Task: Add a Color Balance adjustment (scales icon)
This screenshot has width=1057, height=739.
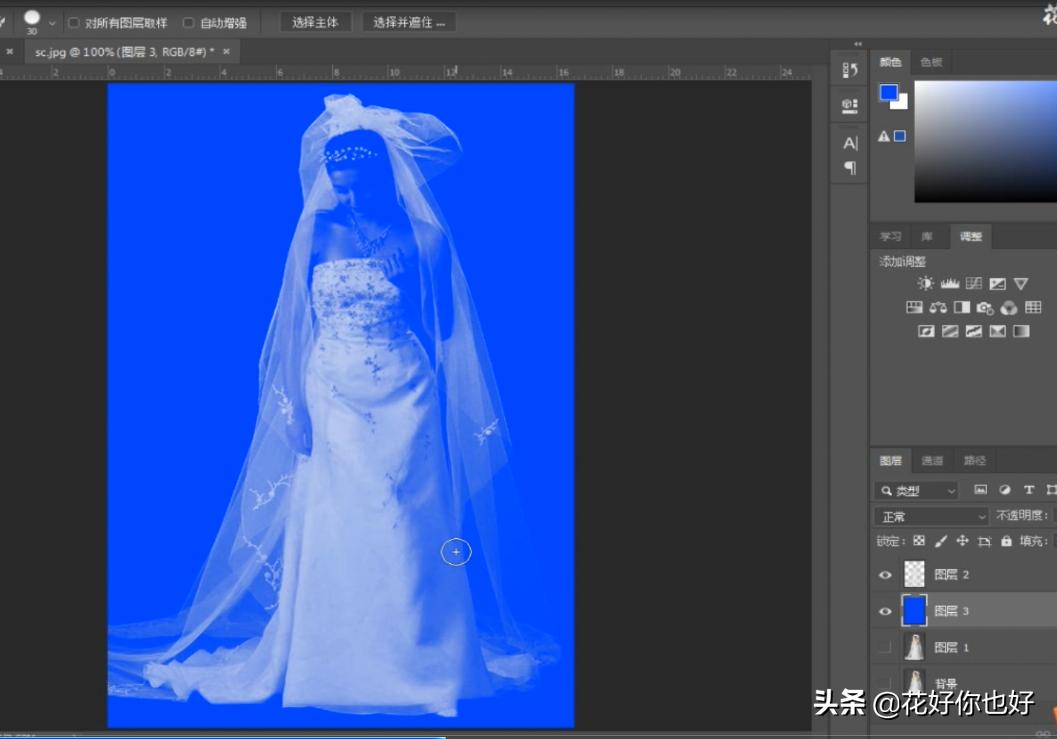Action: [938, 308]
